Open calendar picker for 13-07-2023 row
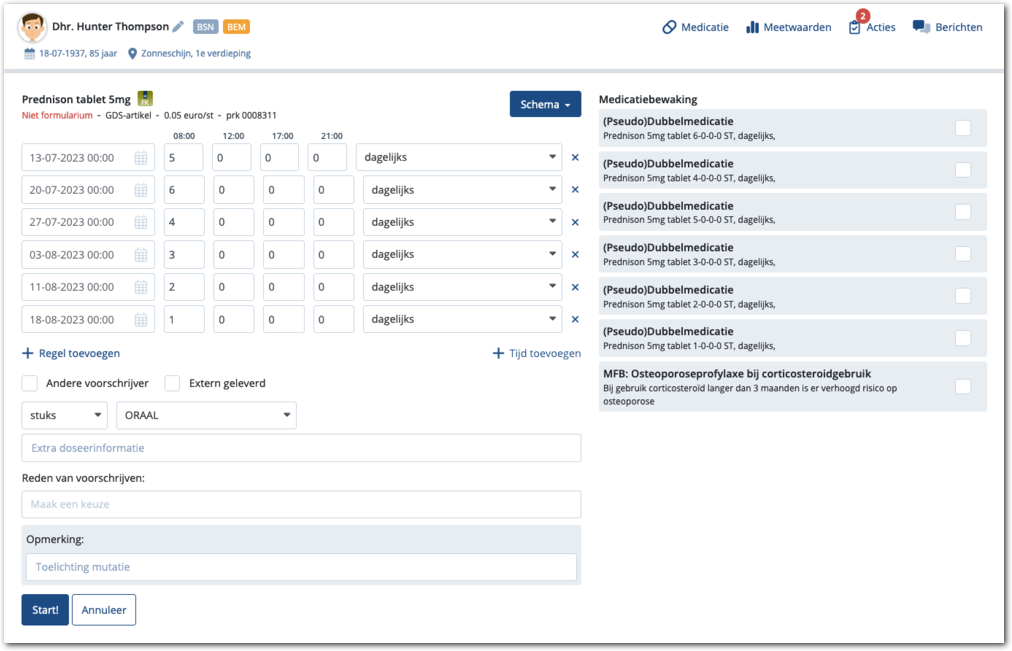1012x651 pixels. pos(141,158)
